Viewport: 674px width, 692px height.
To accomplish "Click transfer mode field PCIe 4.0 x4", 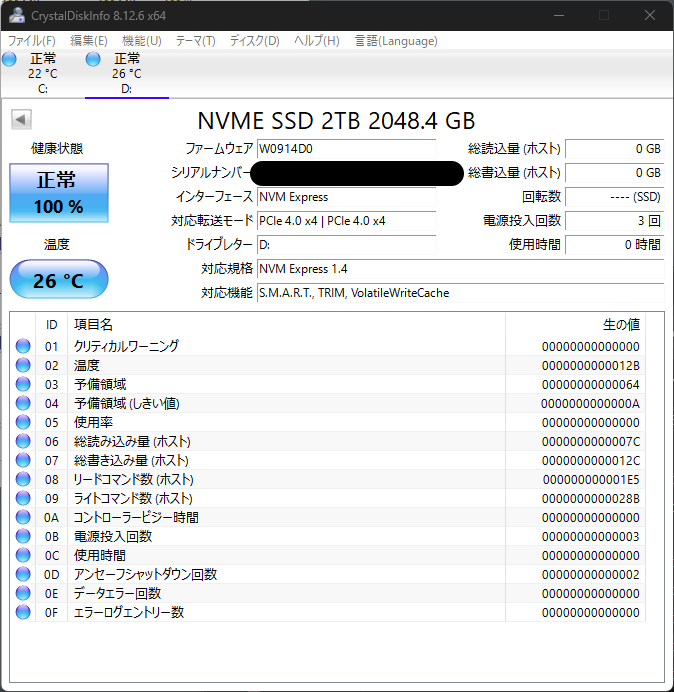I will click(x=346, y=221).
